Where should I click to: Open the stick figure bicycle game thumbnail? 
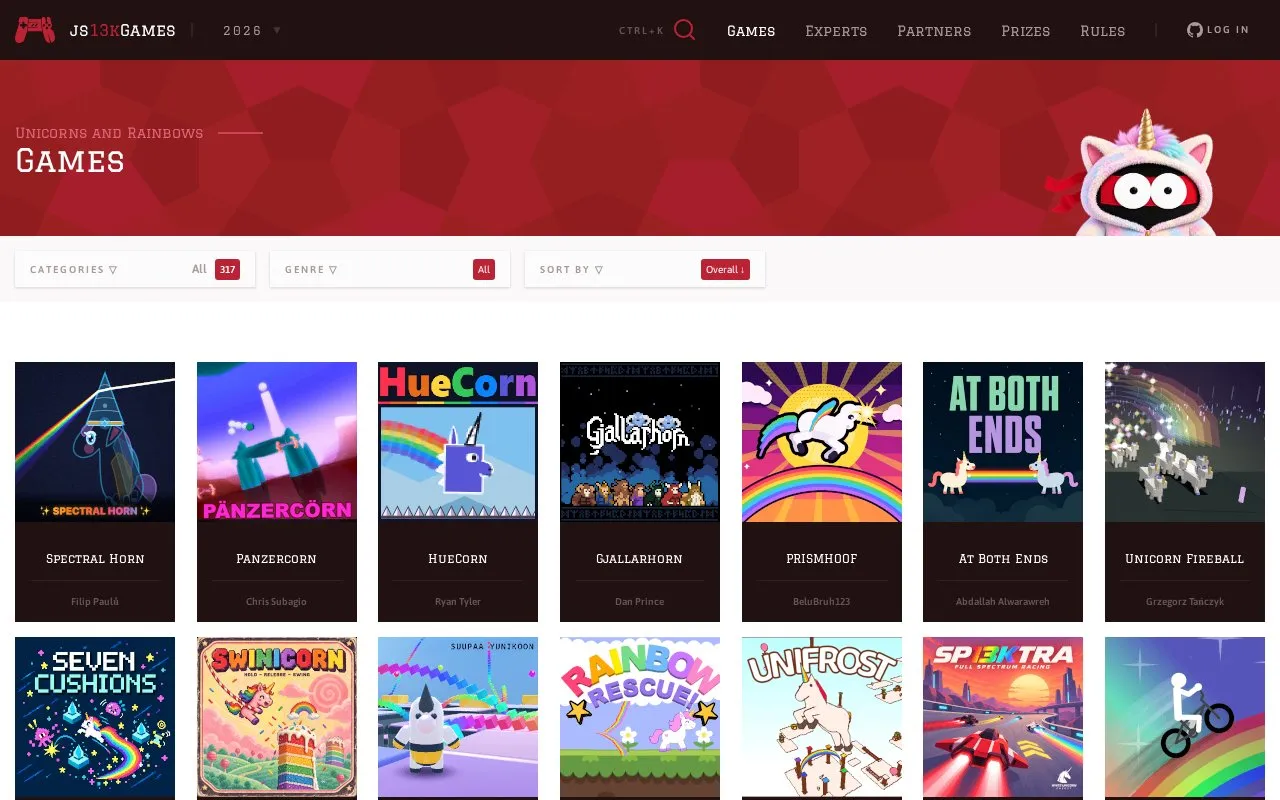tap(1185, 717)
